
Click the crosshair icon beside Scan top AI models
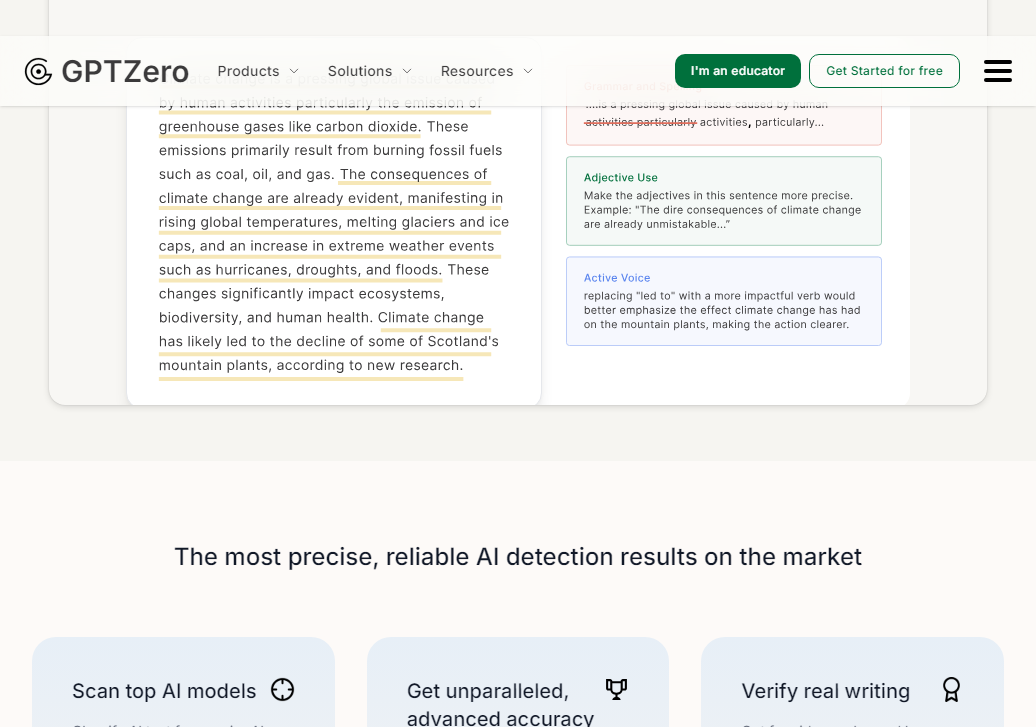[x=282, y=689]
